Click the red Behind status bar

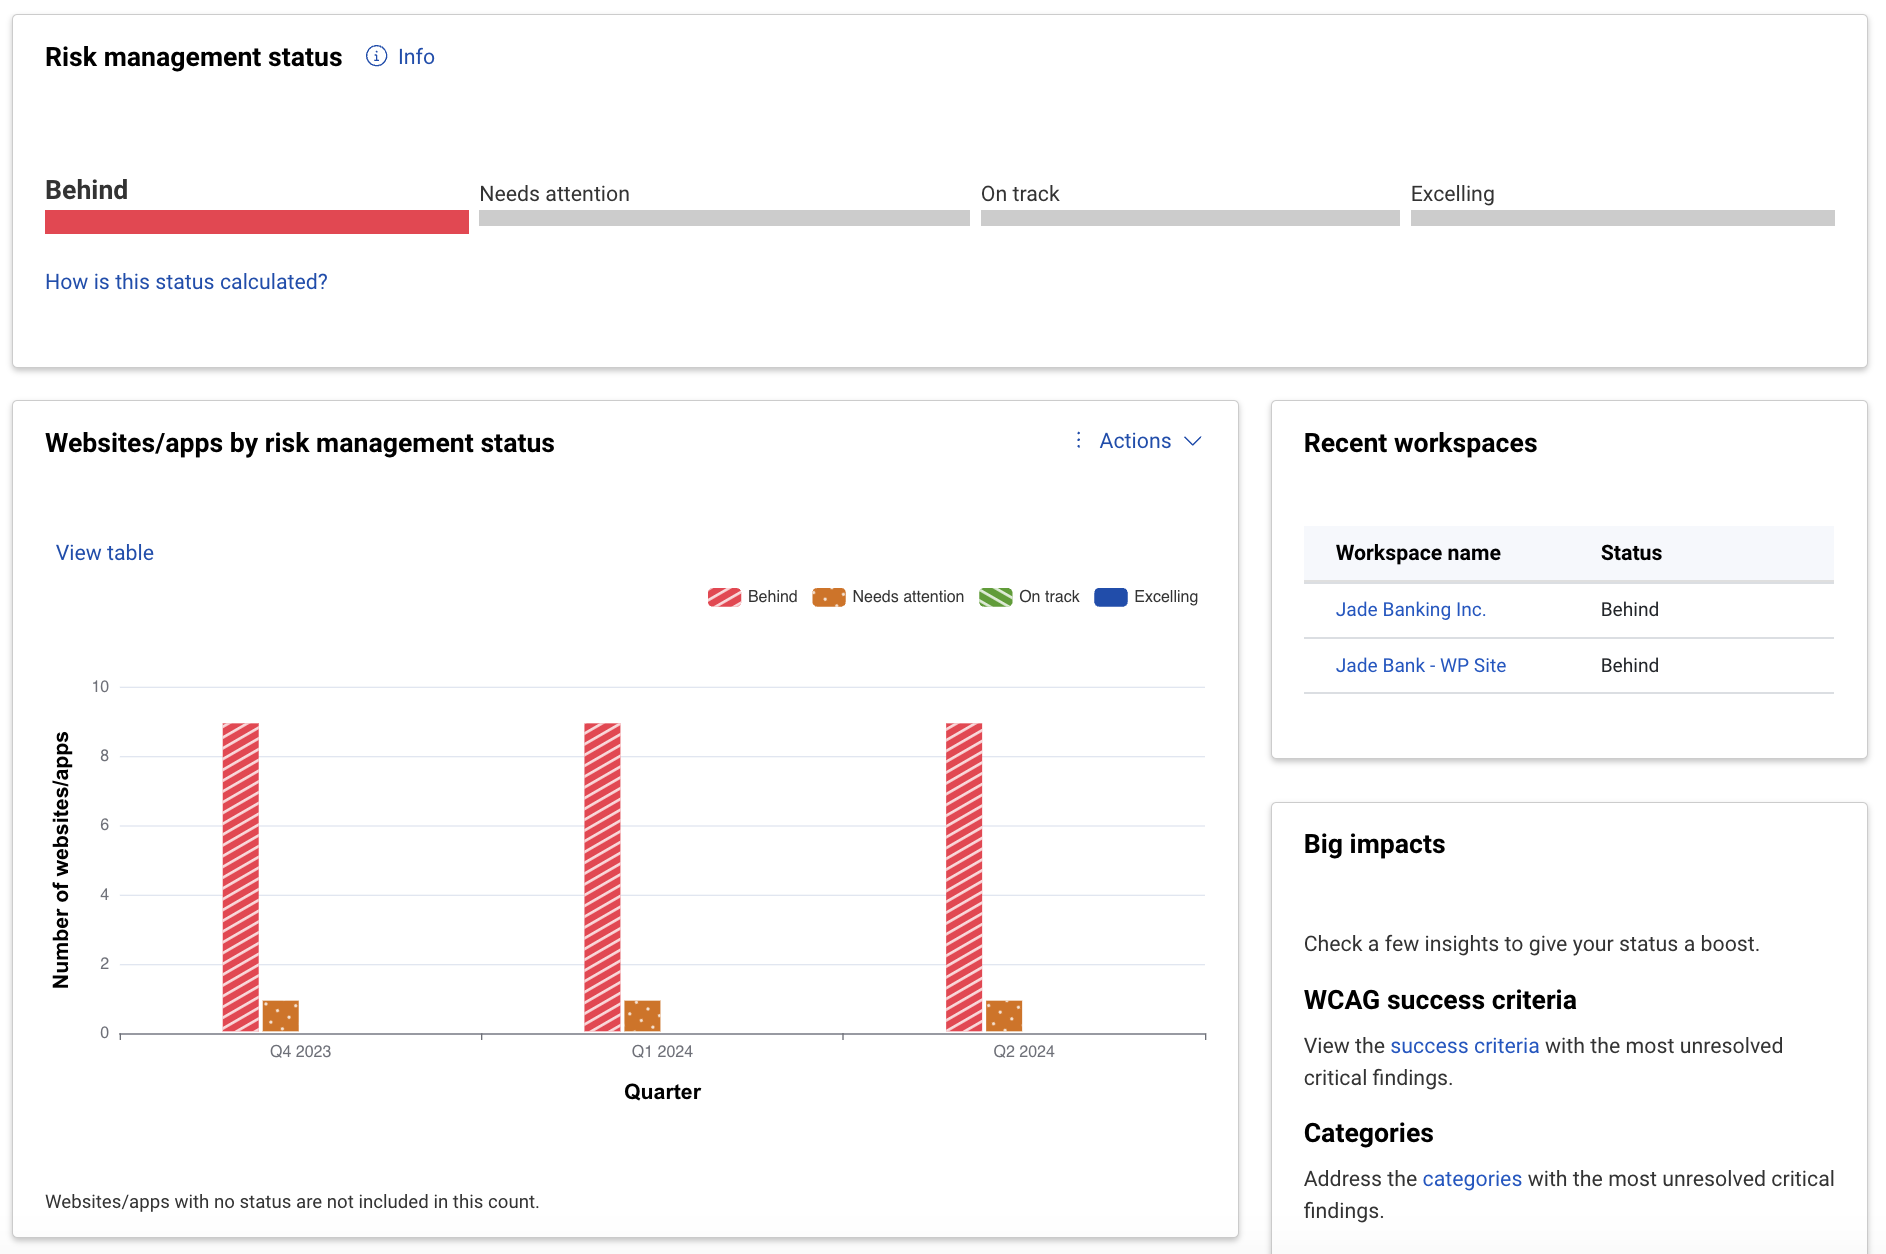pyautogui.click(x=257, y=221)
